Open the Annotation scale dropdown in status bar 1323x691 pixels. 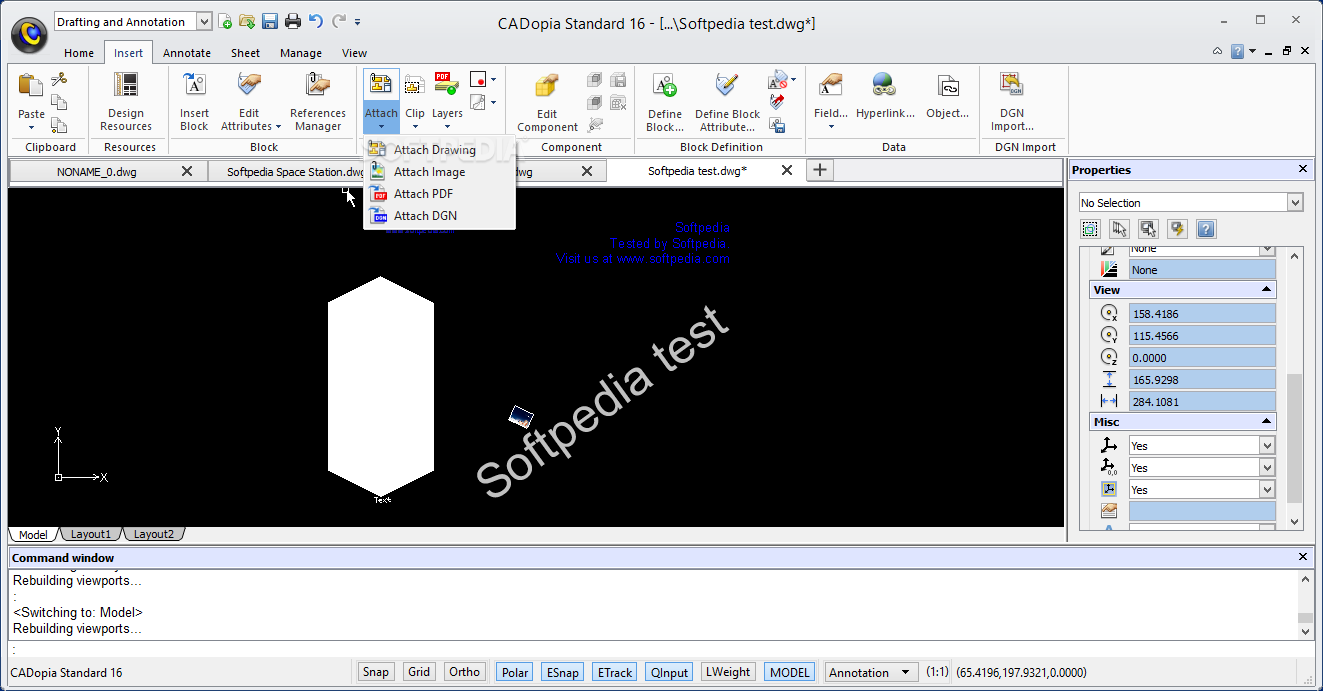point(905,673)
